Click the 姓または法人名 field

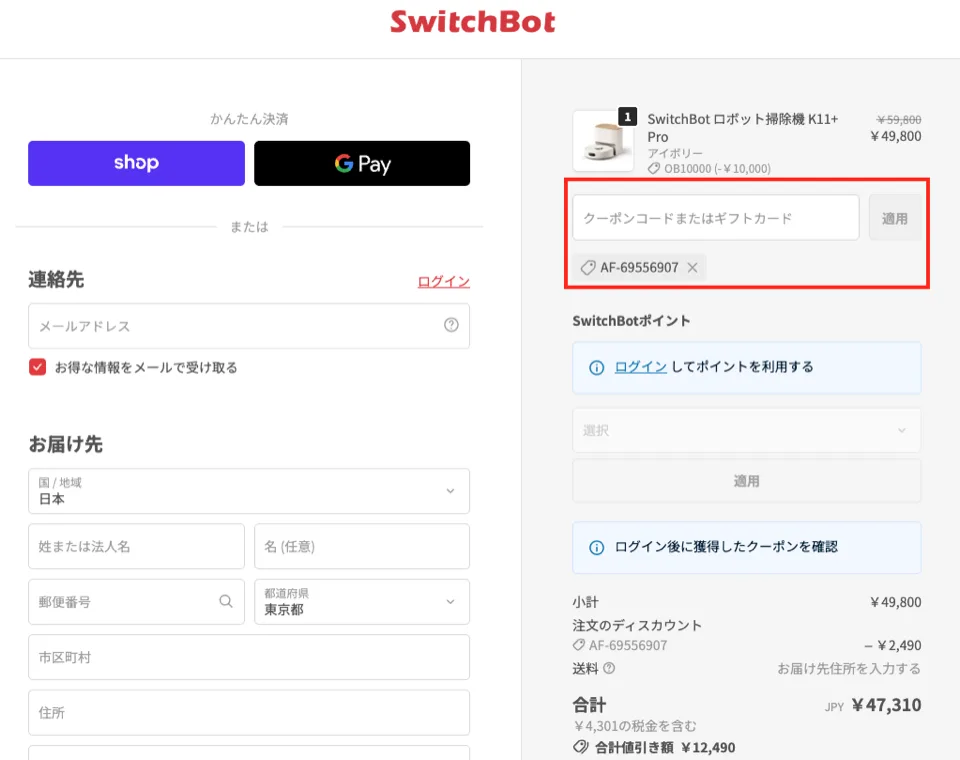(136, 546)
